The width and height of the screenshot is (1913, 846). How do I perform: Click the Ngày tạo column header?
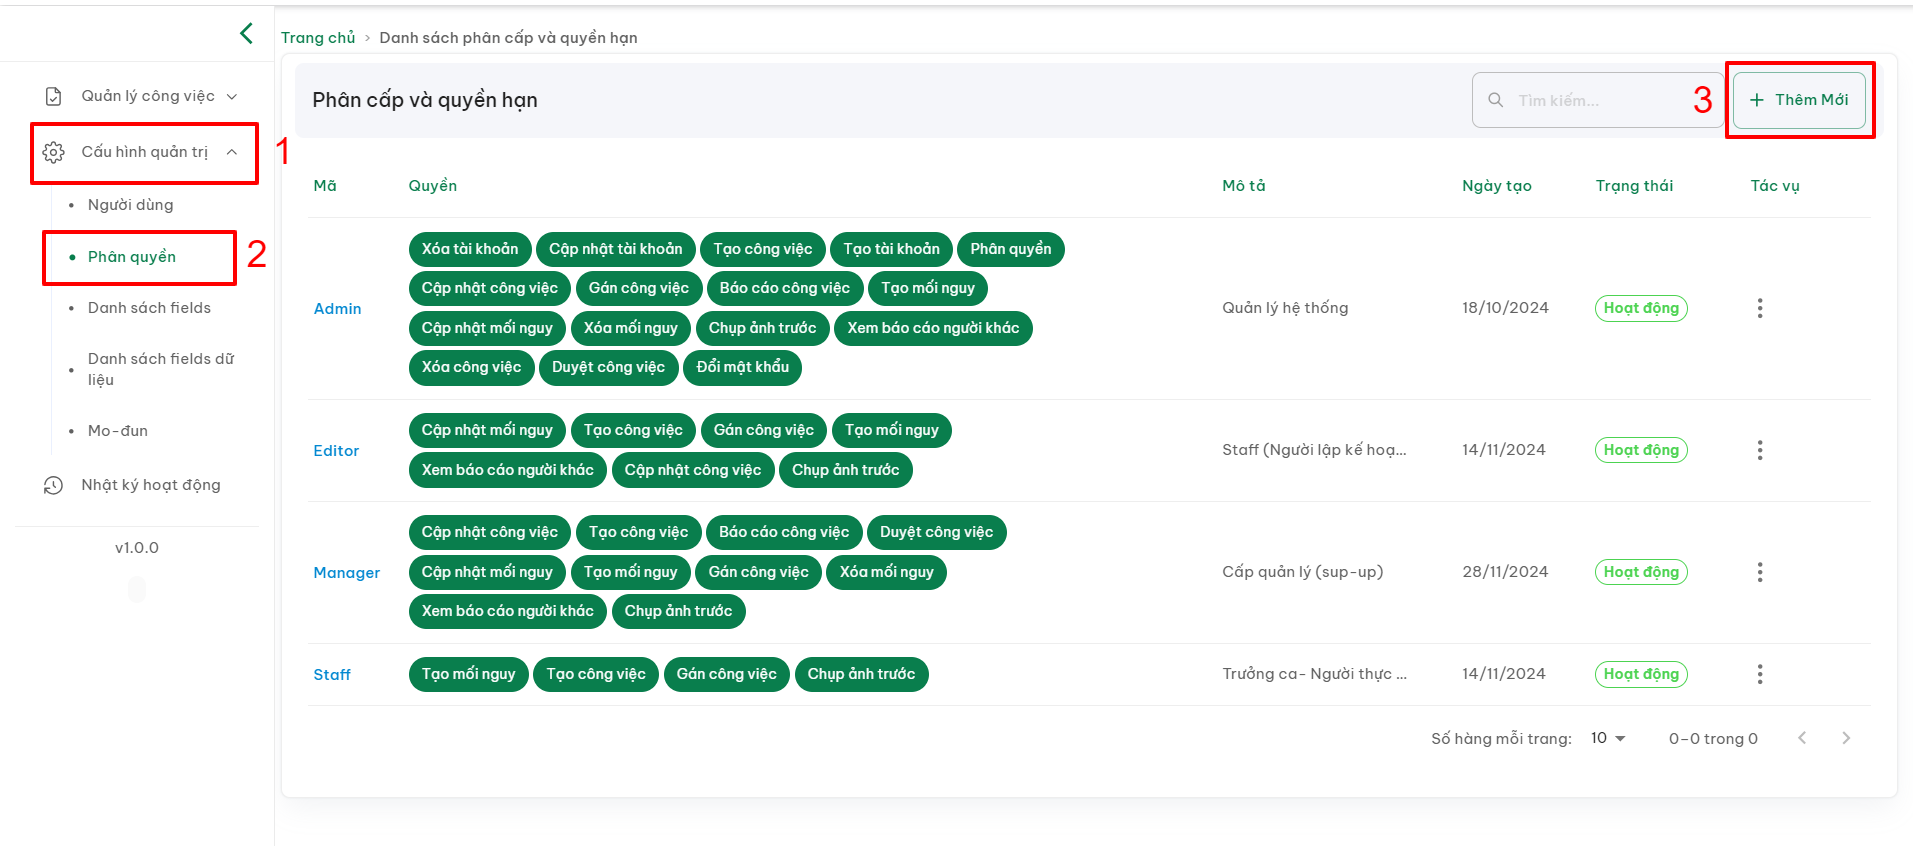pyautogui.click(x=1497, y=186)
